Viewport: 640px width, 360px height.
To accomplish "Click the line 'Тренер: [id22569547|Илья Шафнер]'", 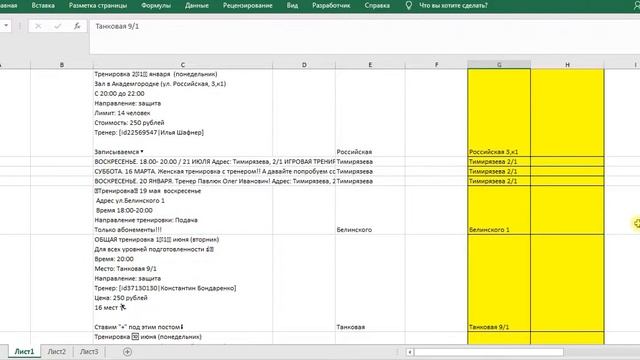I will click(149, 132).
